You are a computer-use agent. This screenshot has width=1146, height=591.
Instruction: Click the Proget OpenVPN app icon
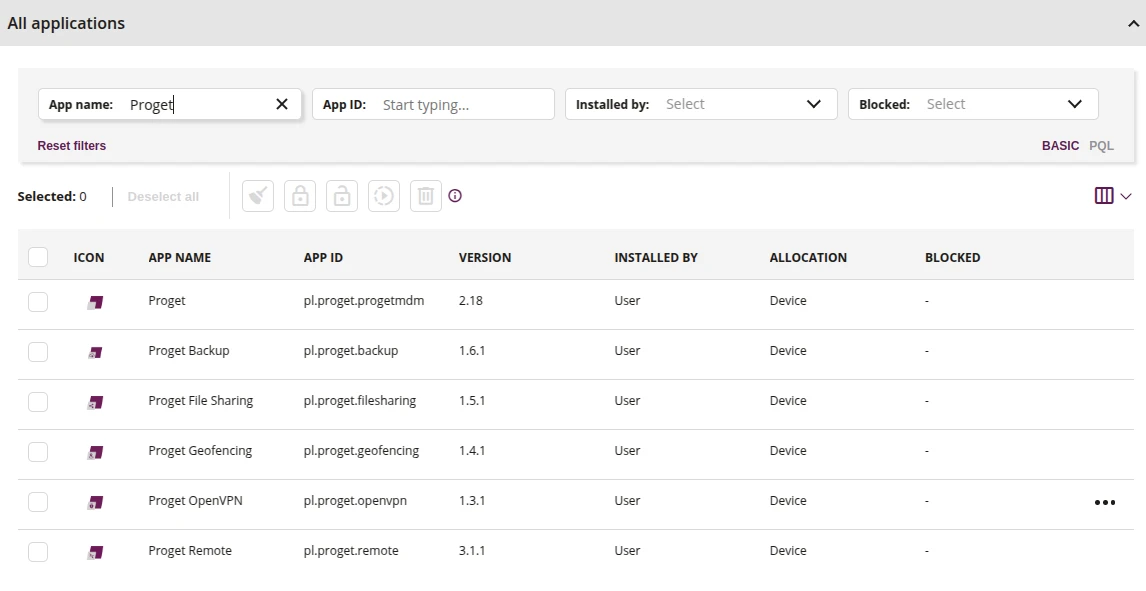click(95, 502)
